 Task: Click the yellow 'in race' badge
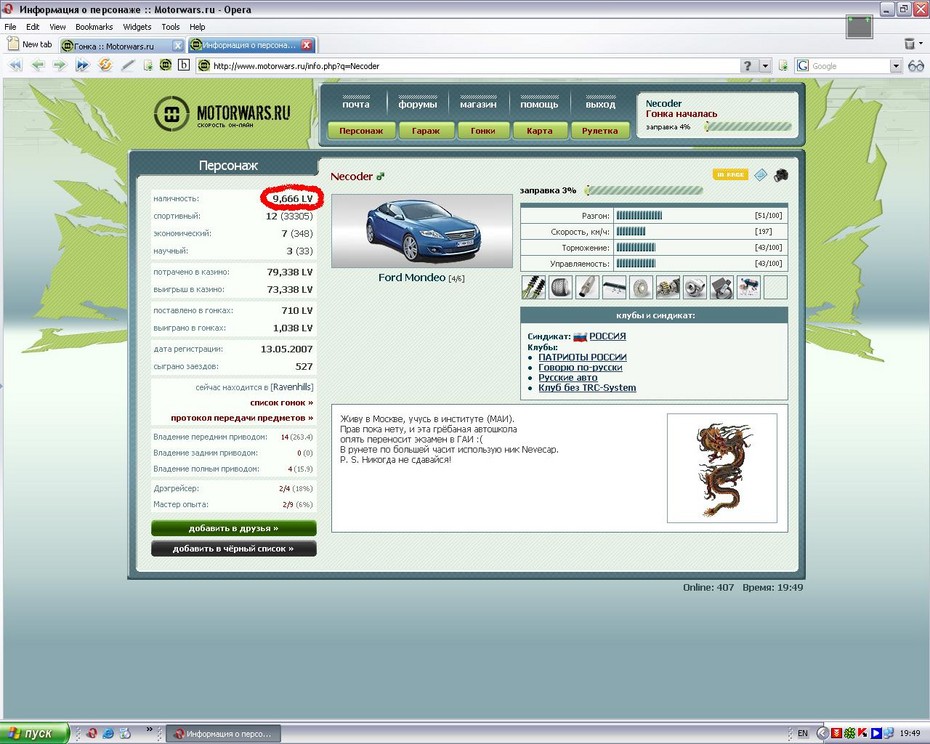pyautogui.click(x=730, y=174)
